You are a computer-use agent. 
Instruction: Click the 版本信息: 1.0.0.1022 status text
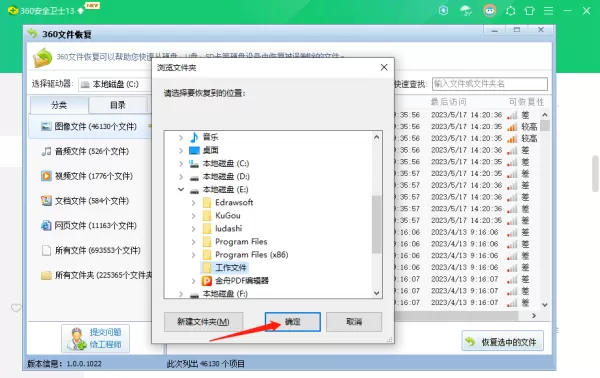(x=64, y=363)
